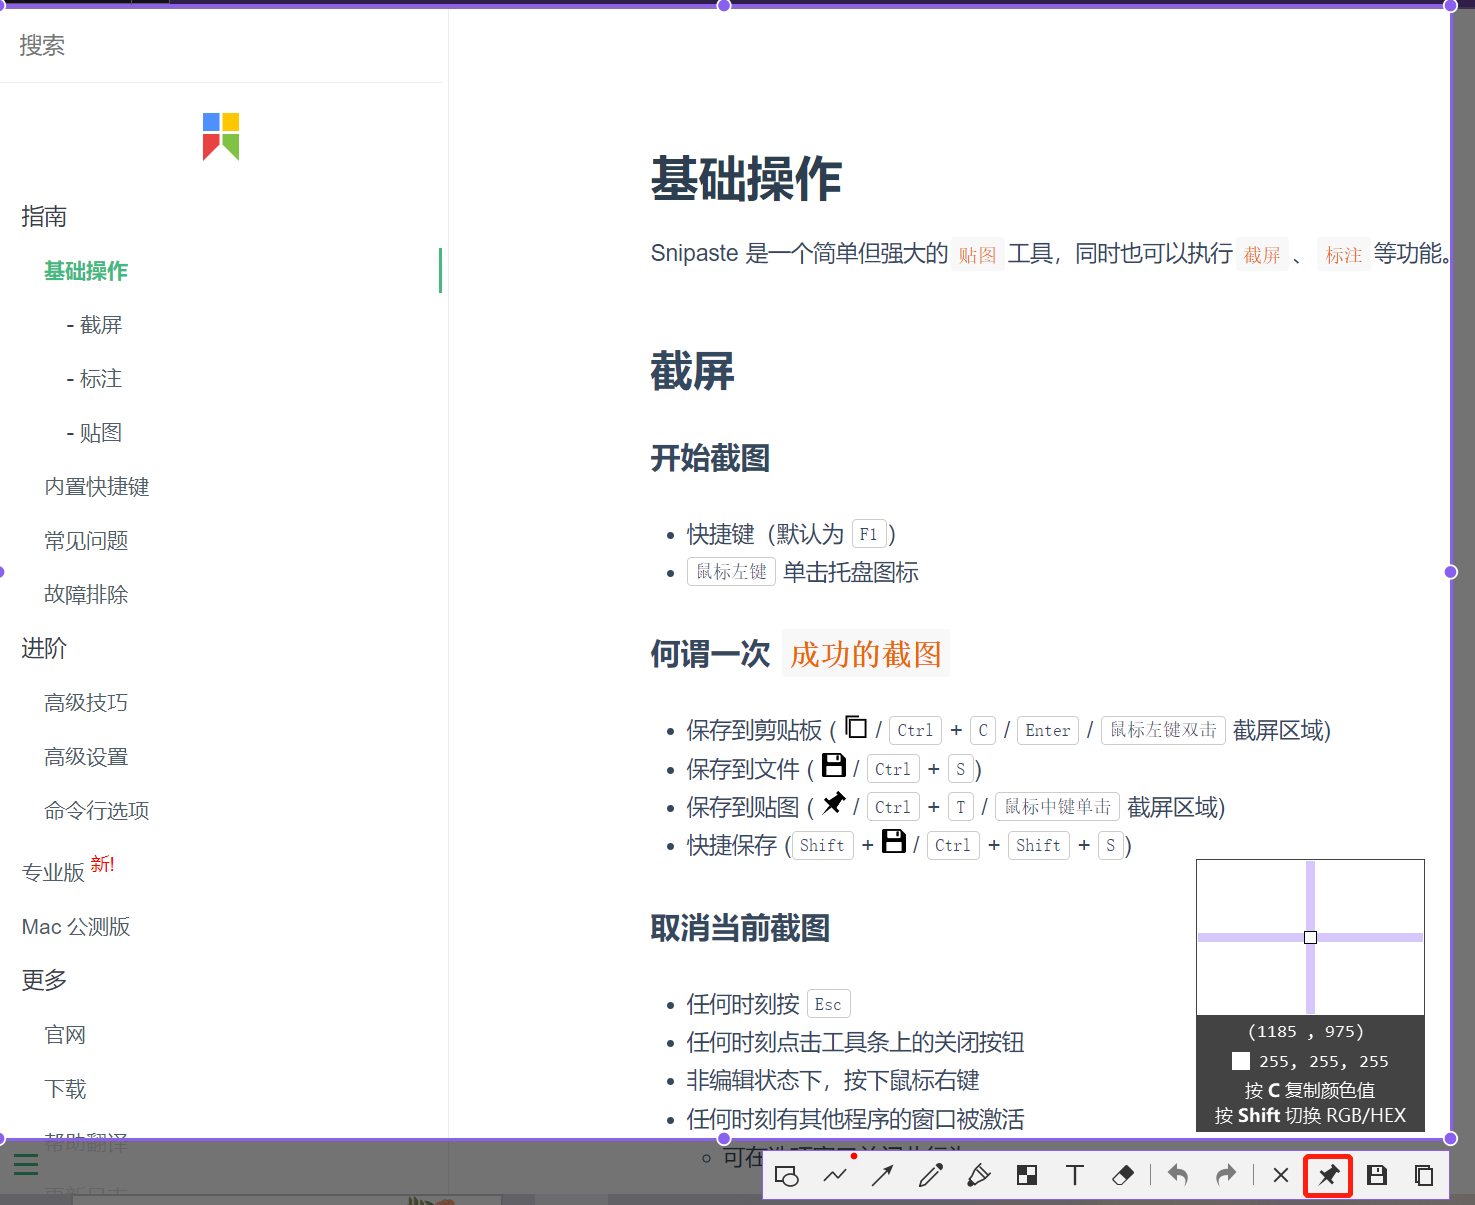This screenshot has height=1205, width=1475.
Task: Click inline 贴图 tag in intro
Action: (x=977, y=255)
